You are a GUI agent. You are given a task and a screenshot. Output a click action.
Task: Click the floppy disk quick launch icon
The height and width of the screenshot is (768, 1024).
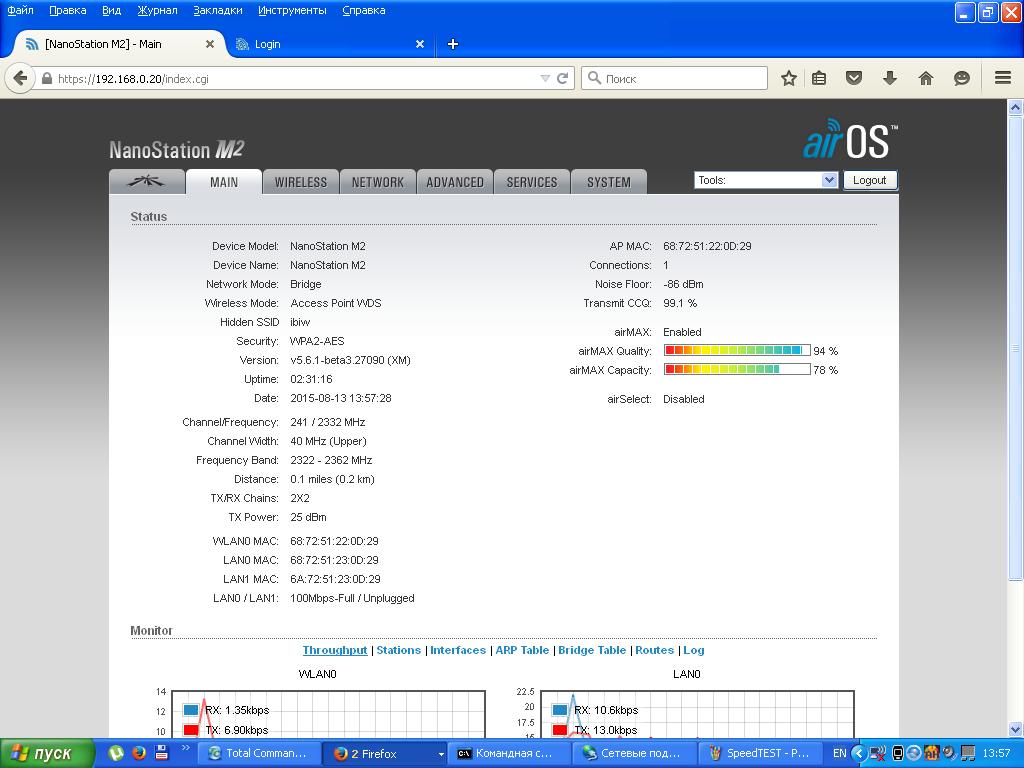coord(161,753)
